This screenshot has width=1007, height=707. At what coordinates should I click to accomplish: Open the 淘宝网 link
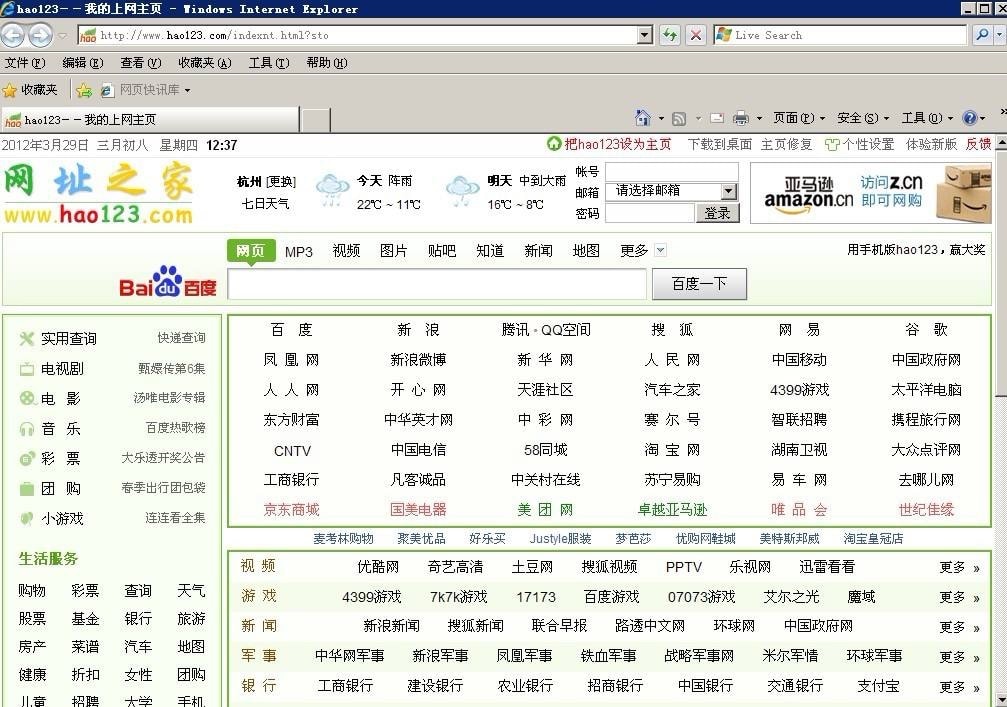672,450
